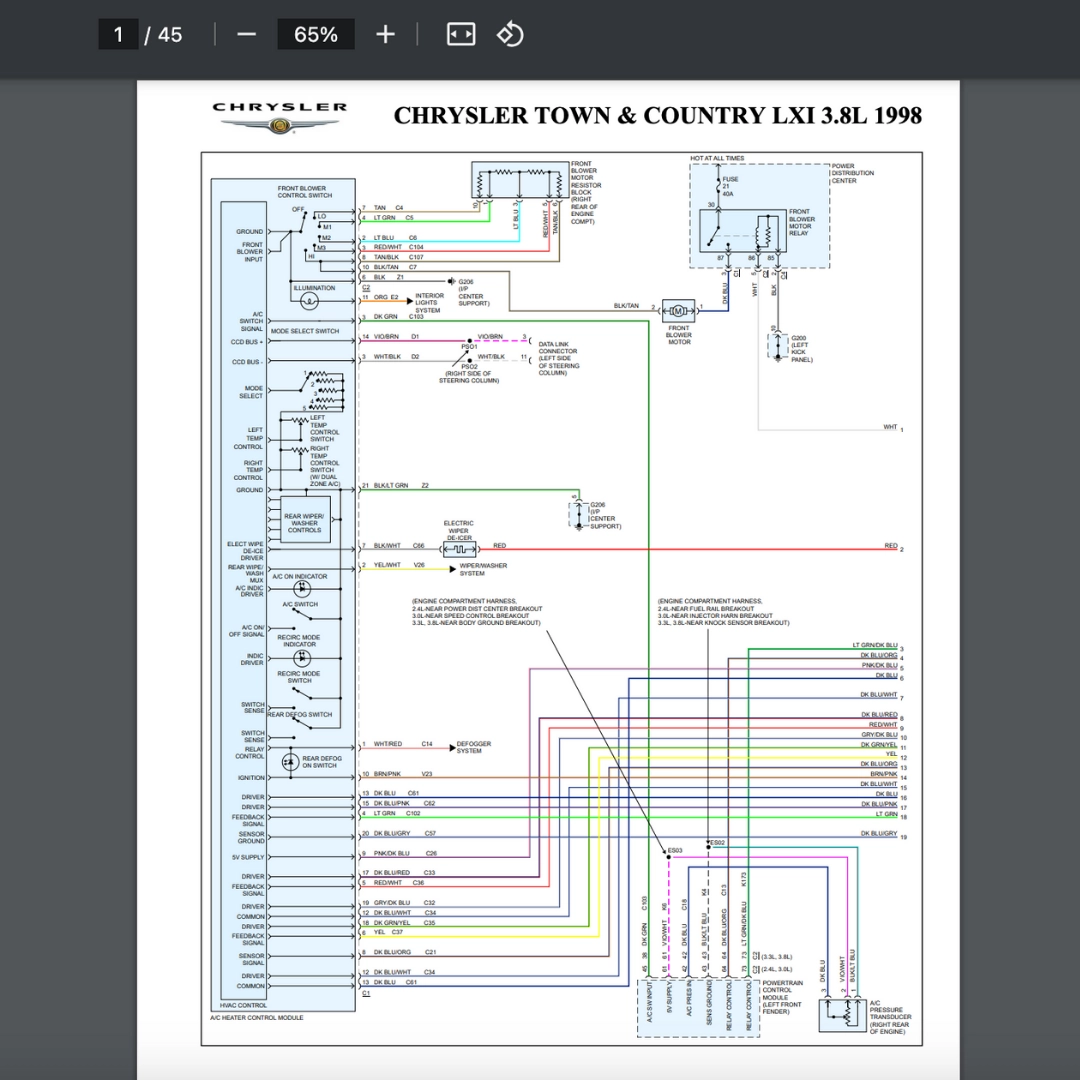
Task: Click the 'VIO/BRN D1' wire label
Action: pyautogui.click(x=396, y=337)
